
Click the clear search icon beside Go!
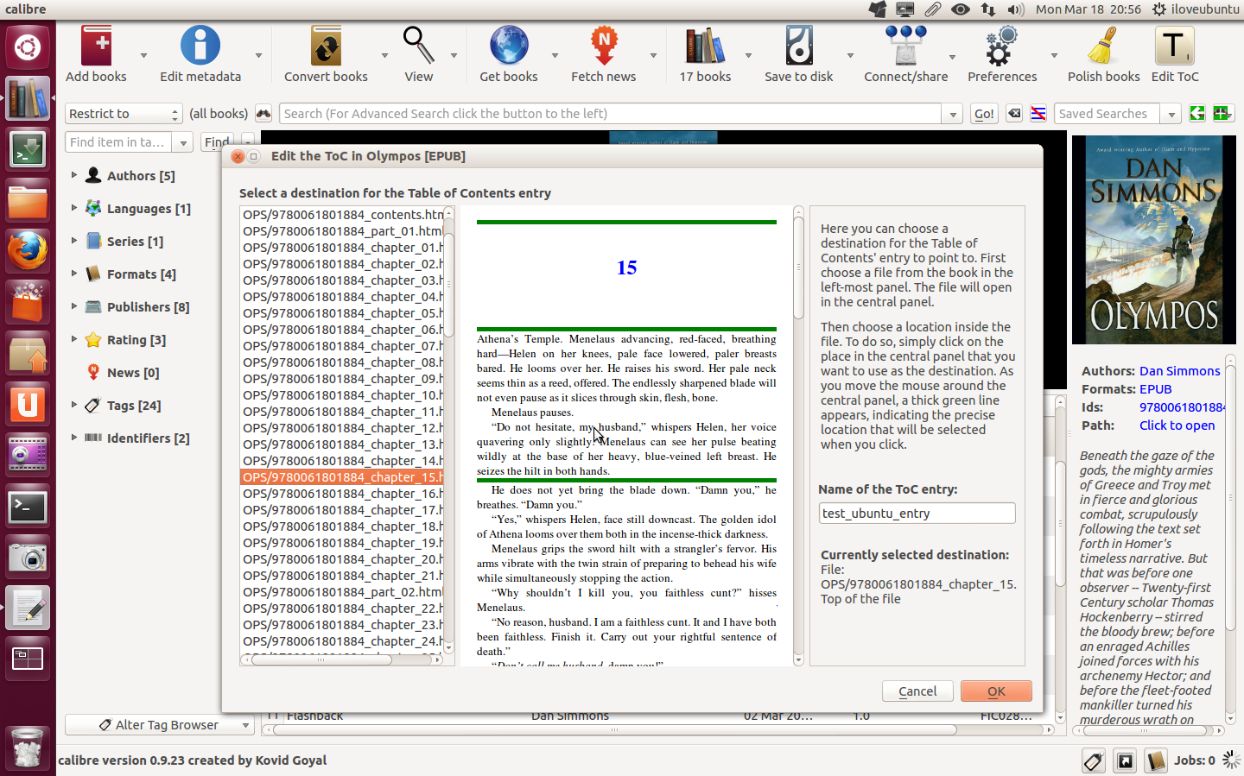tap(1015, 114)
